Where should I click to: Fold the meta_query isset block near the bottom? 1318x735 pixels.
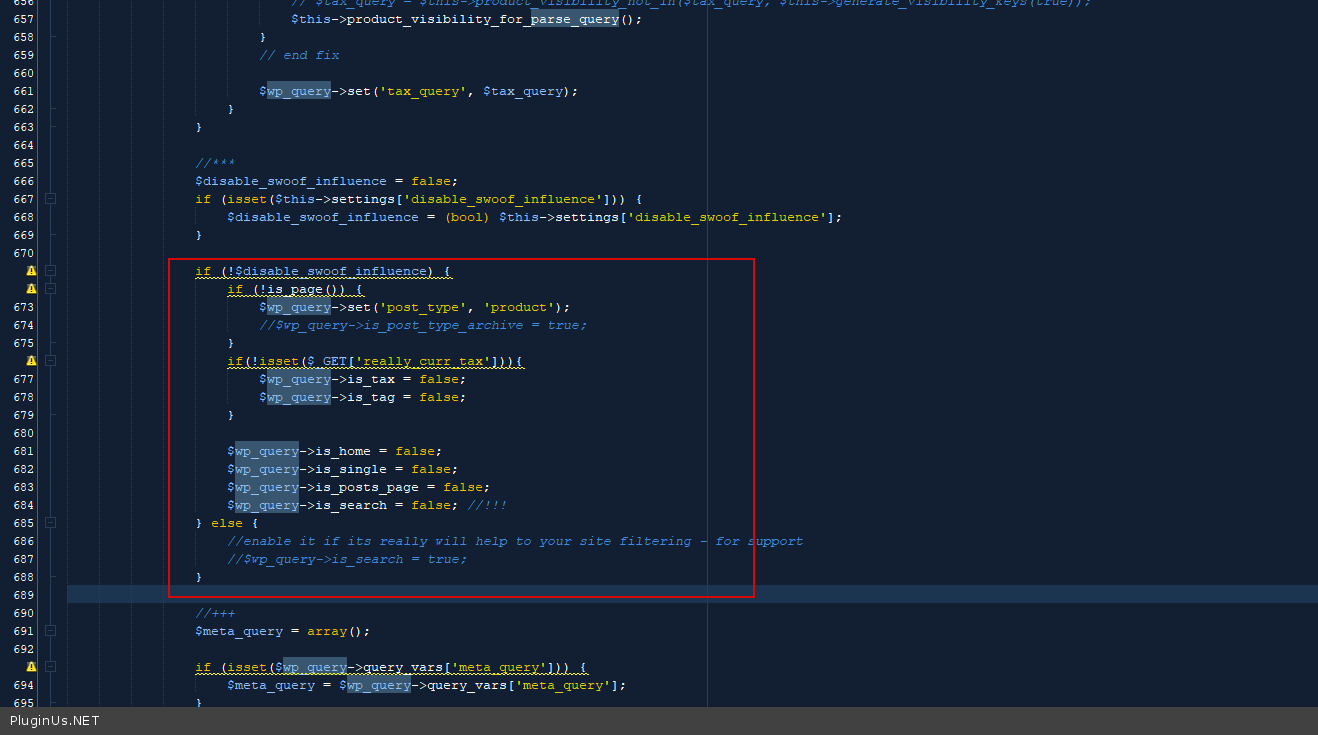click(50, 667)
